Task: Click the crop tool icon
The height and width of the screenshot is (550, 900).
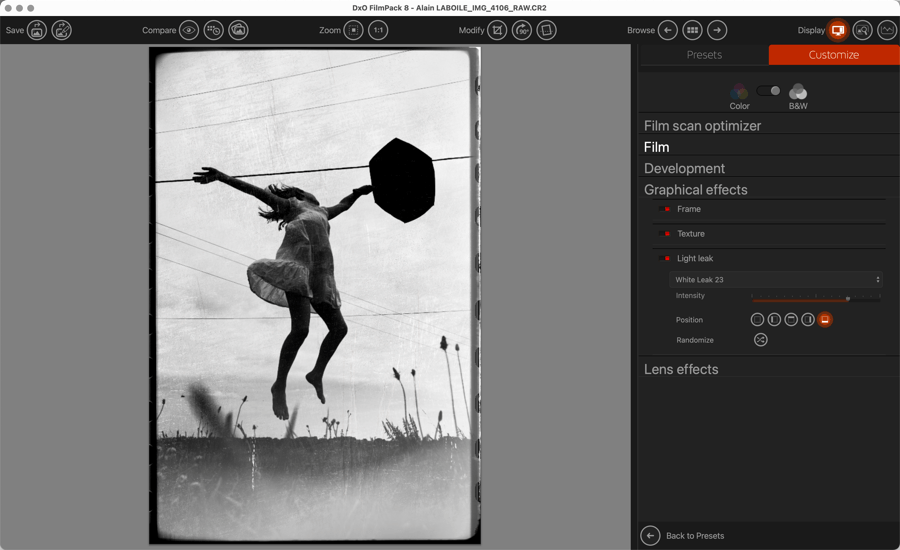Action: tap(497, 30)
